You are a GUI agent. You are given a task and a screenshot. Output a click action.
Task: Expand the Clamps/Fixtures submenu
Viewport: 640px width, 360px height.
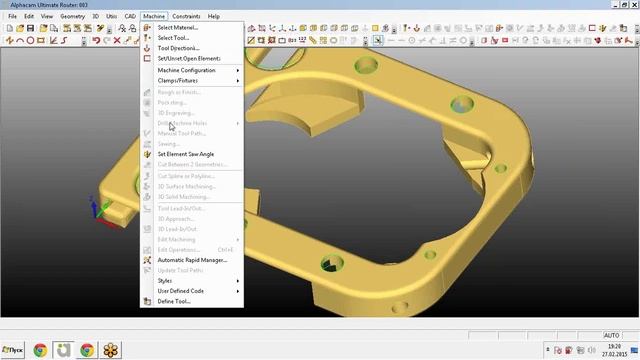coord(192,81)
